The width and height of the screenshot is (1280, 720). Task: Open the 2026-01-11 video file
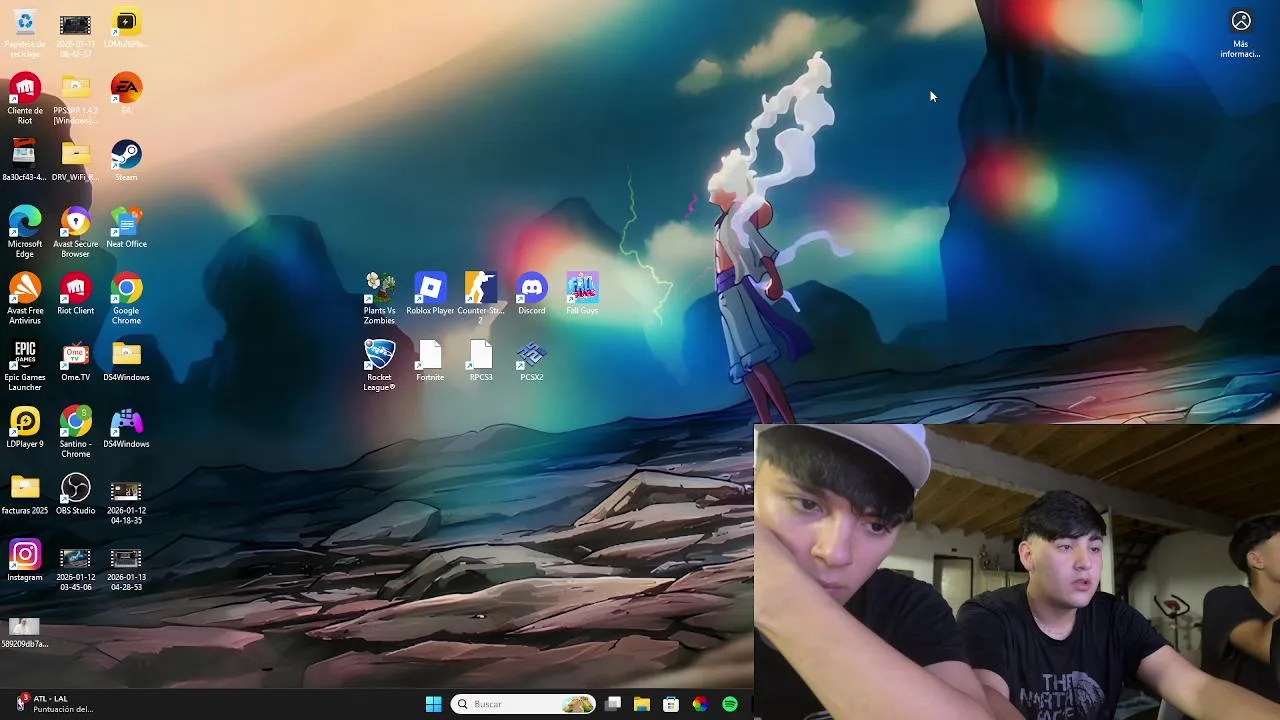75,33
